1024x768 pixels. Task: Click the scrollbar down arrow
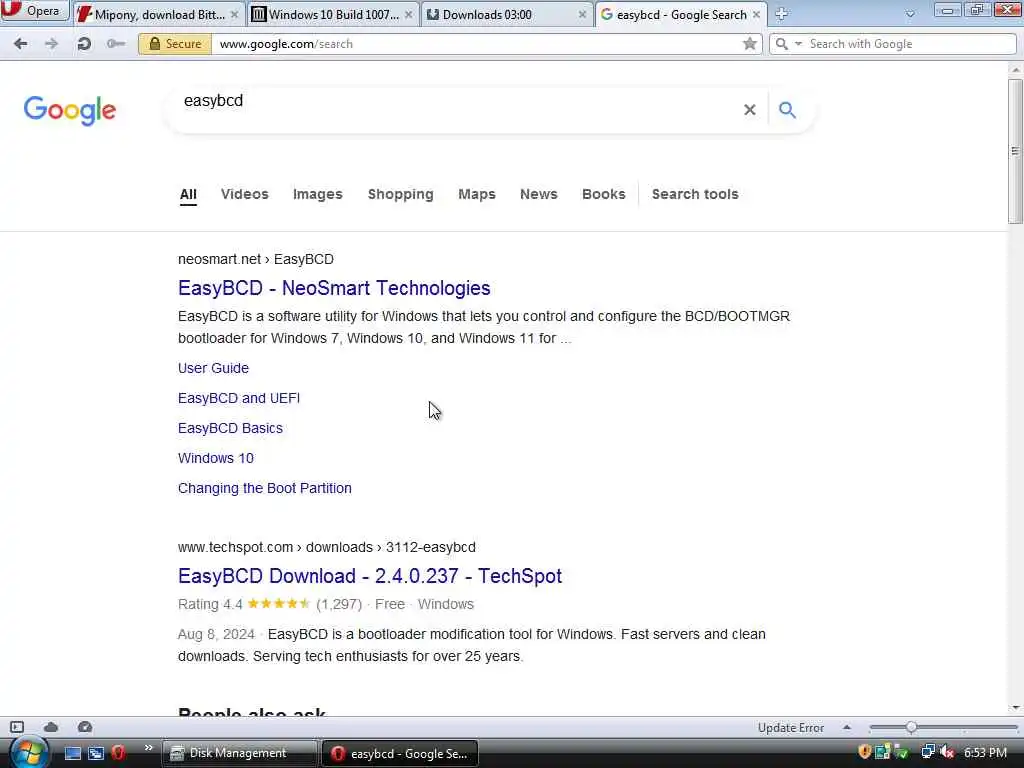(1015, 708)
